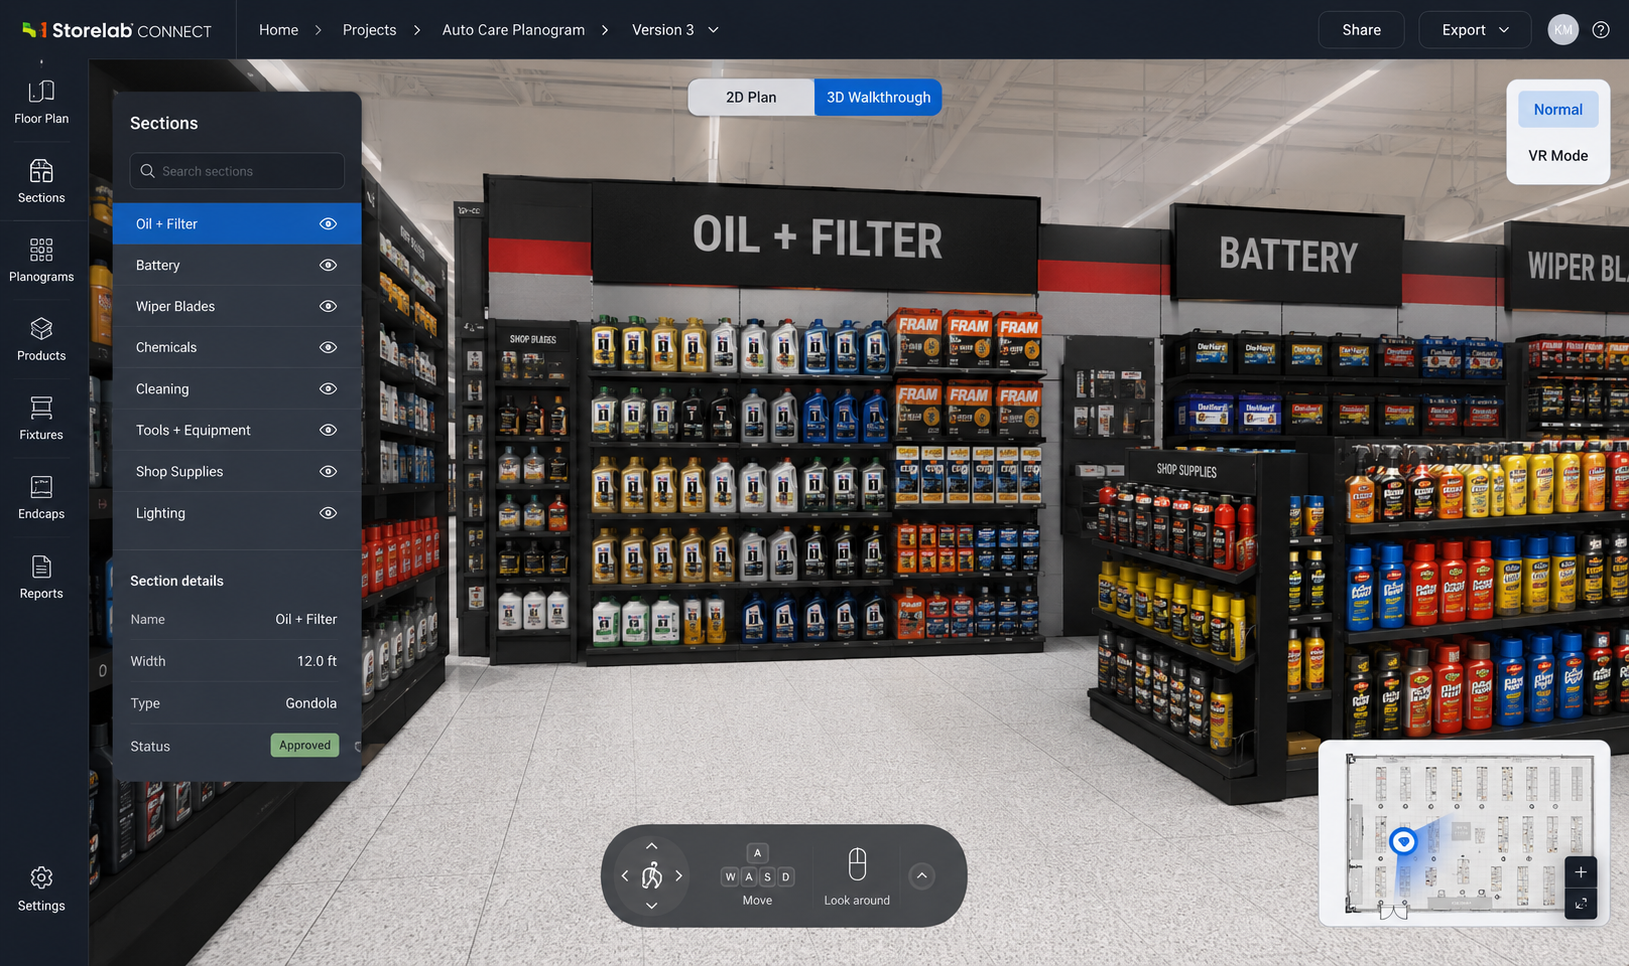Click the Section details heading
This screenshot has width=1629, height=966.
click(x=177, y=581)
